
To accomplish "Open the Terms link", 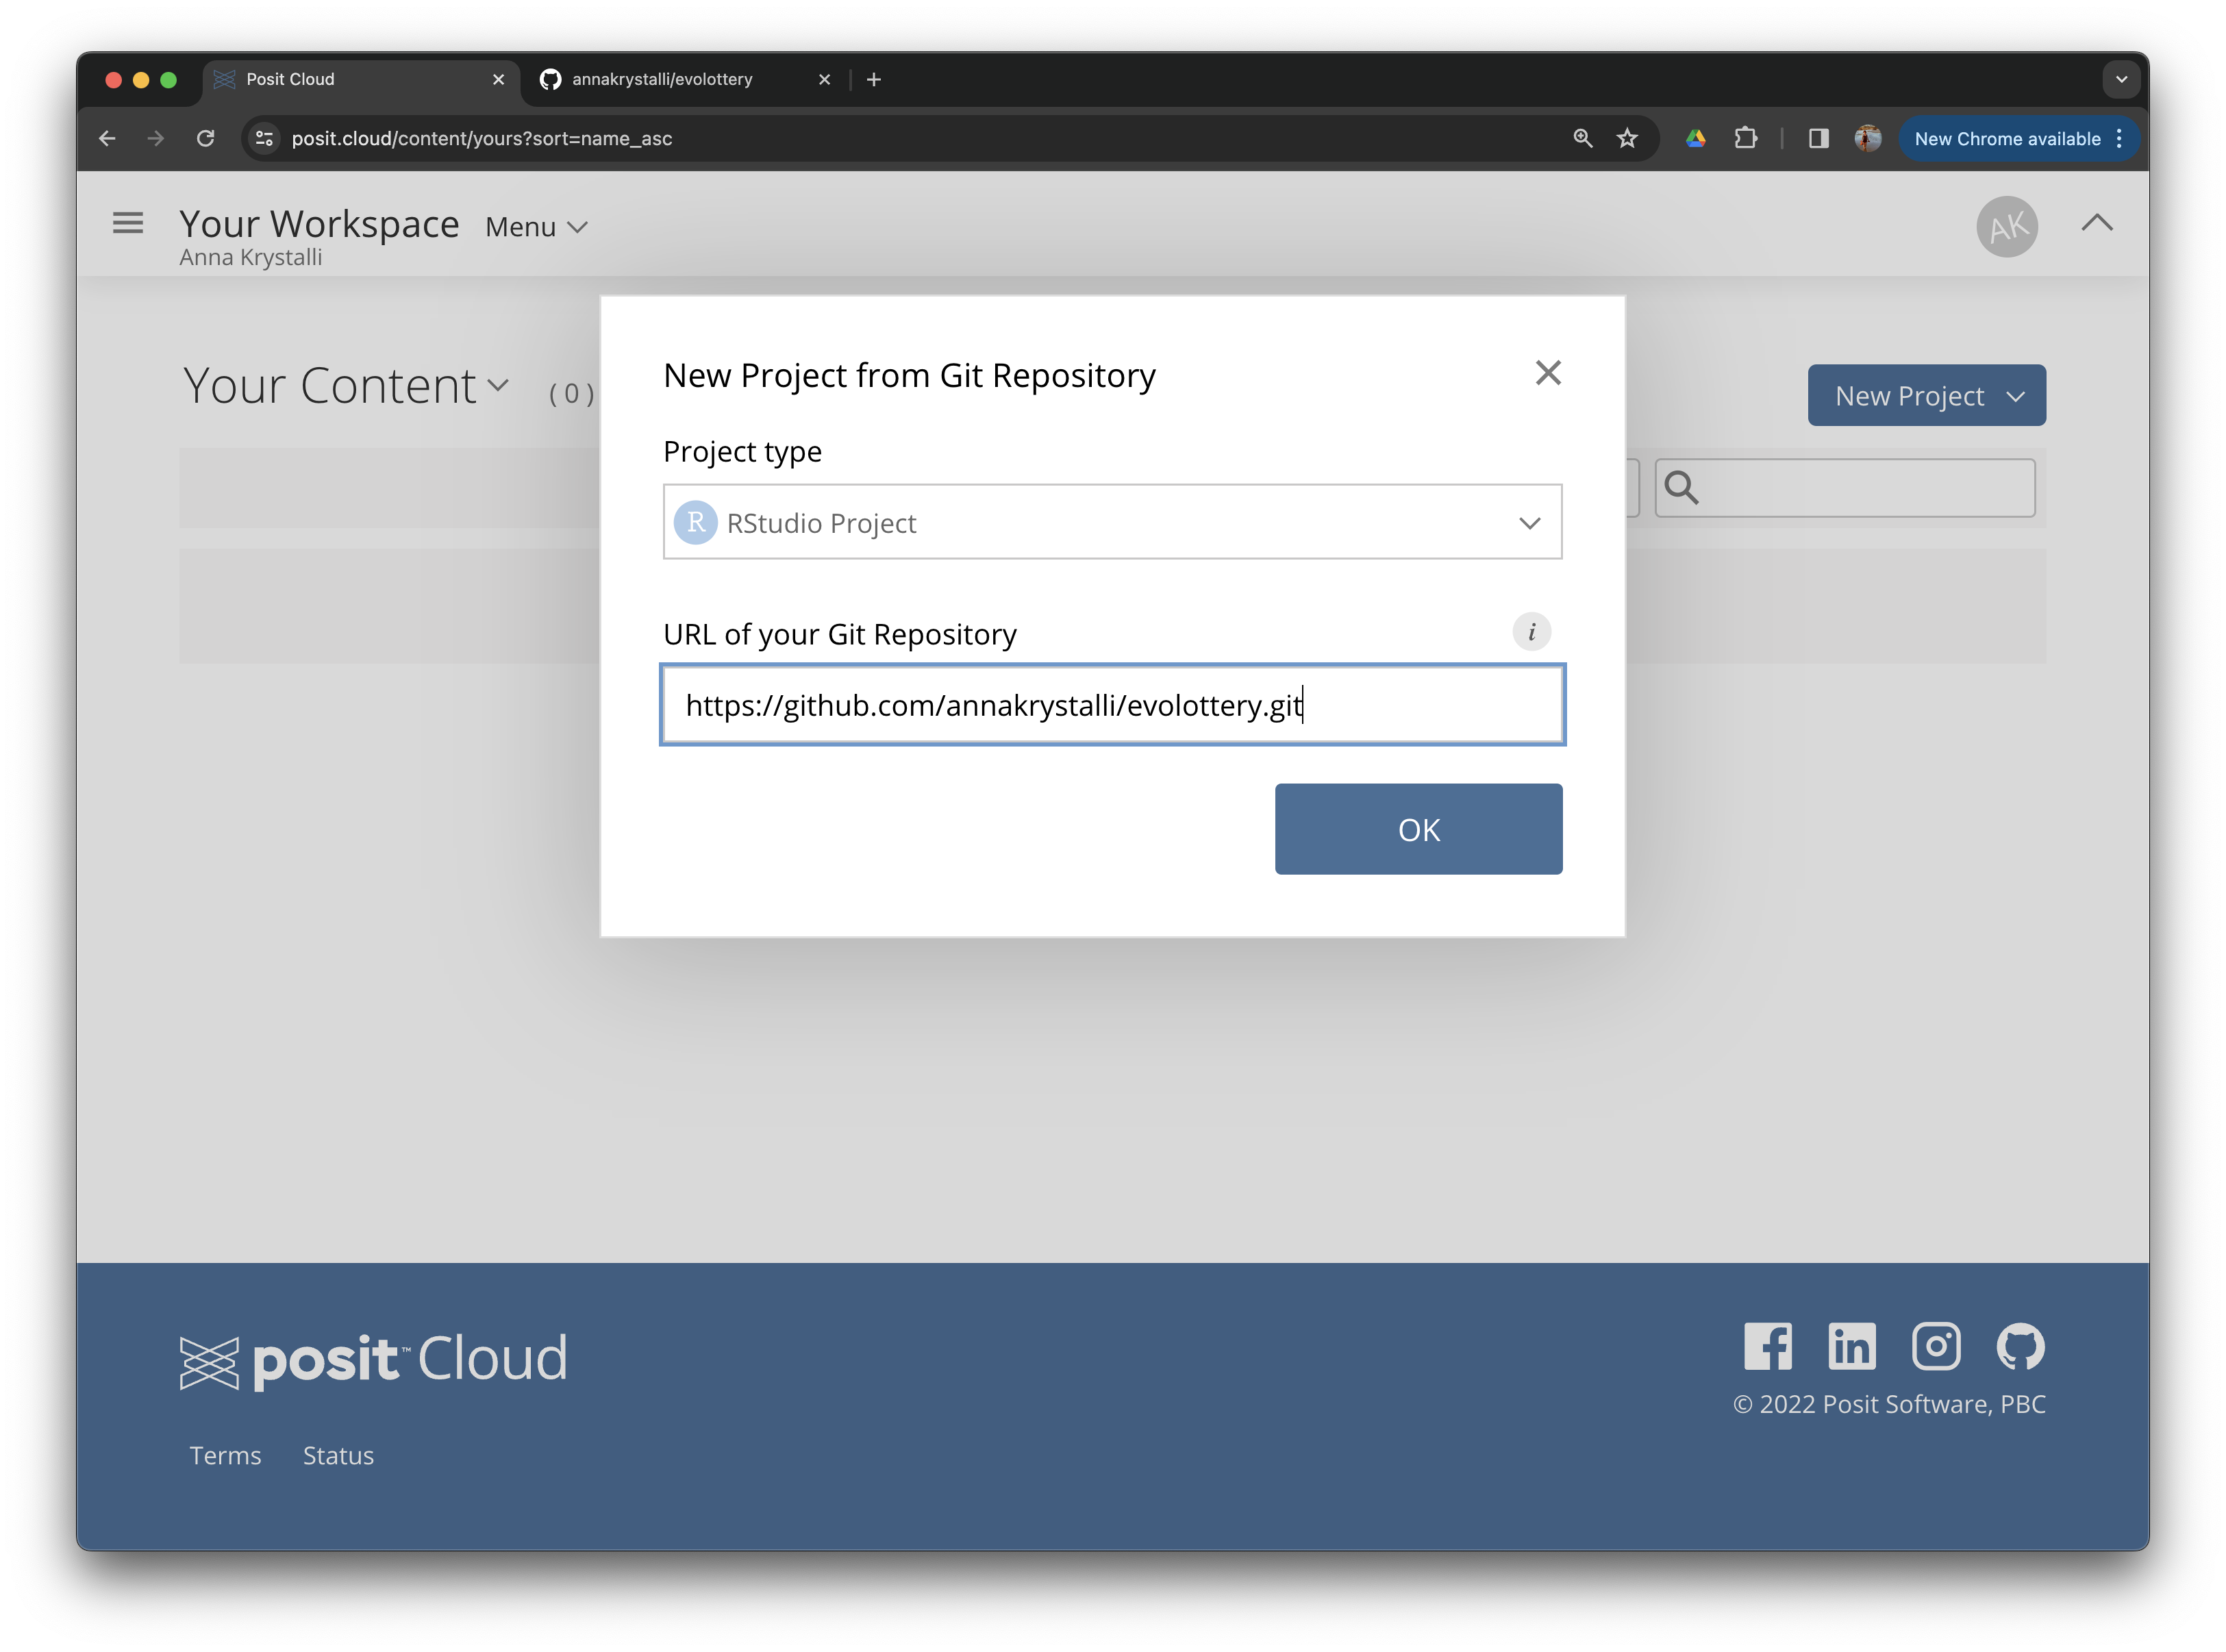I will tap(225, 1455).
